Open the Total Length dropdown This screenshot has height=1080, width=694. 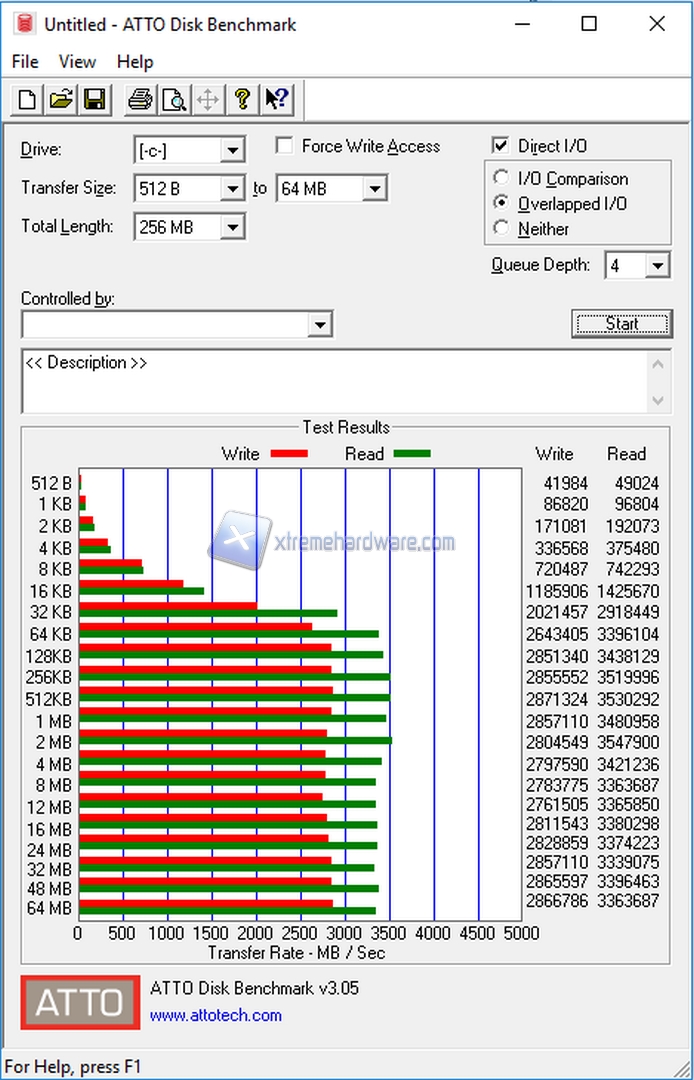(x=232, y=228)
